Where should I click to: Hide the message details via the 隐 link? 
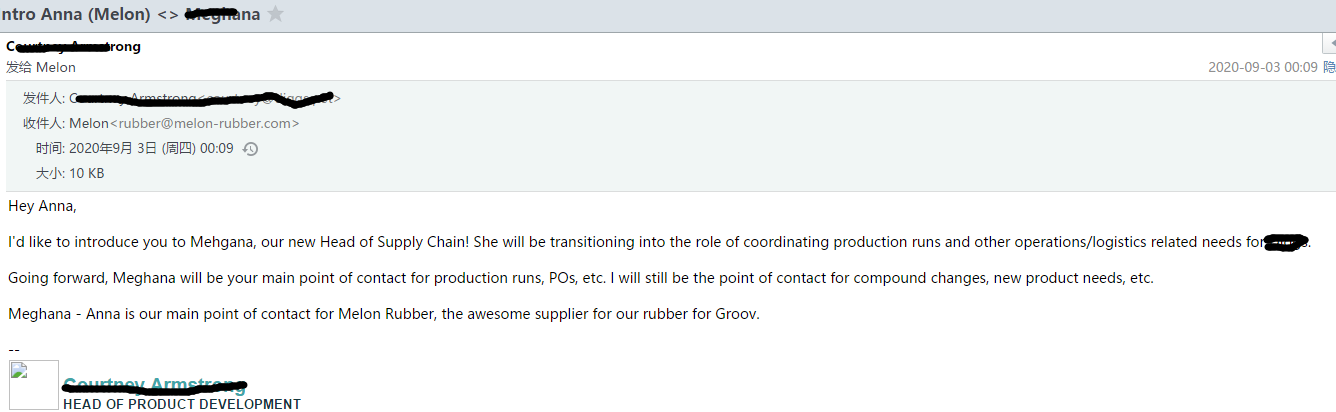pyautogui.click(x=1330, y=67)
